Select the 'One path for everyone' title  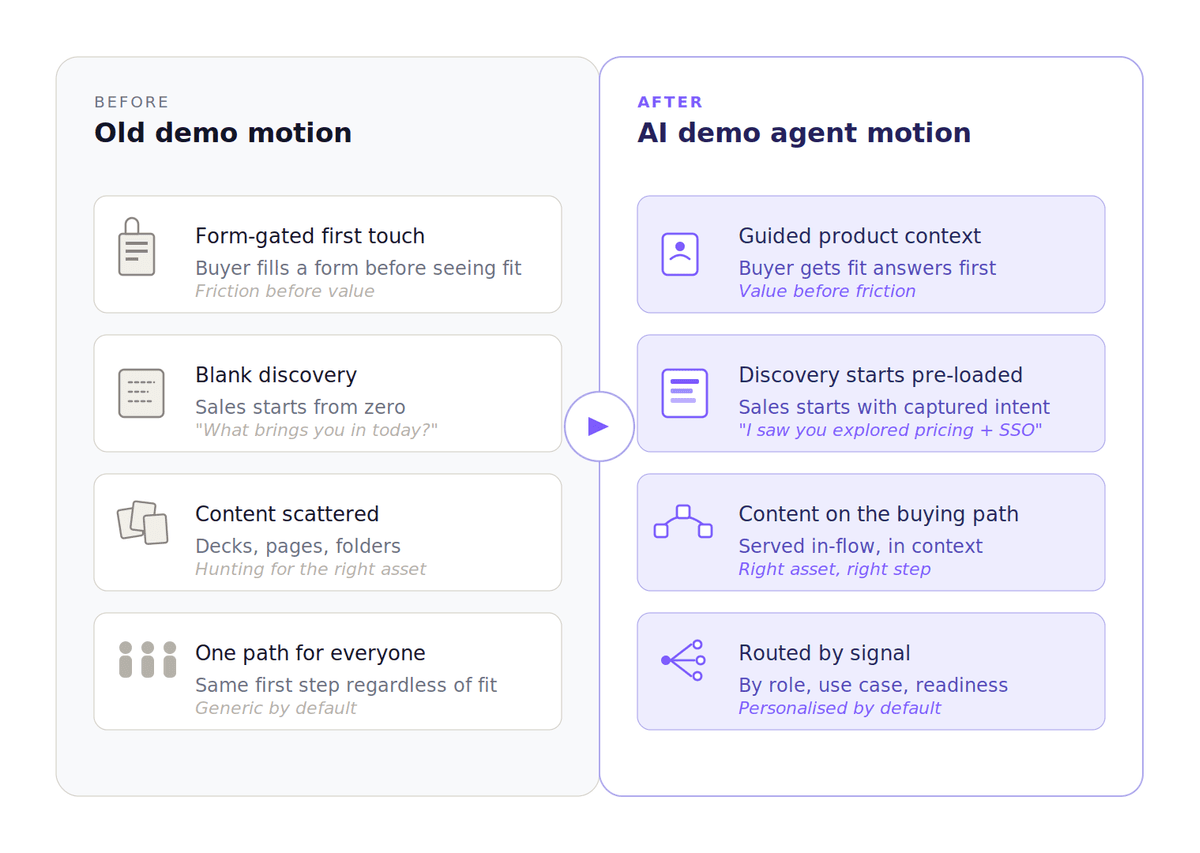310,653
